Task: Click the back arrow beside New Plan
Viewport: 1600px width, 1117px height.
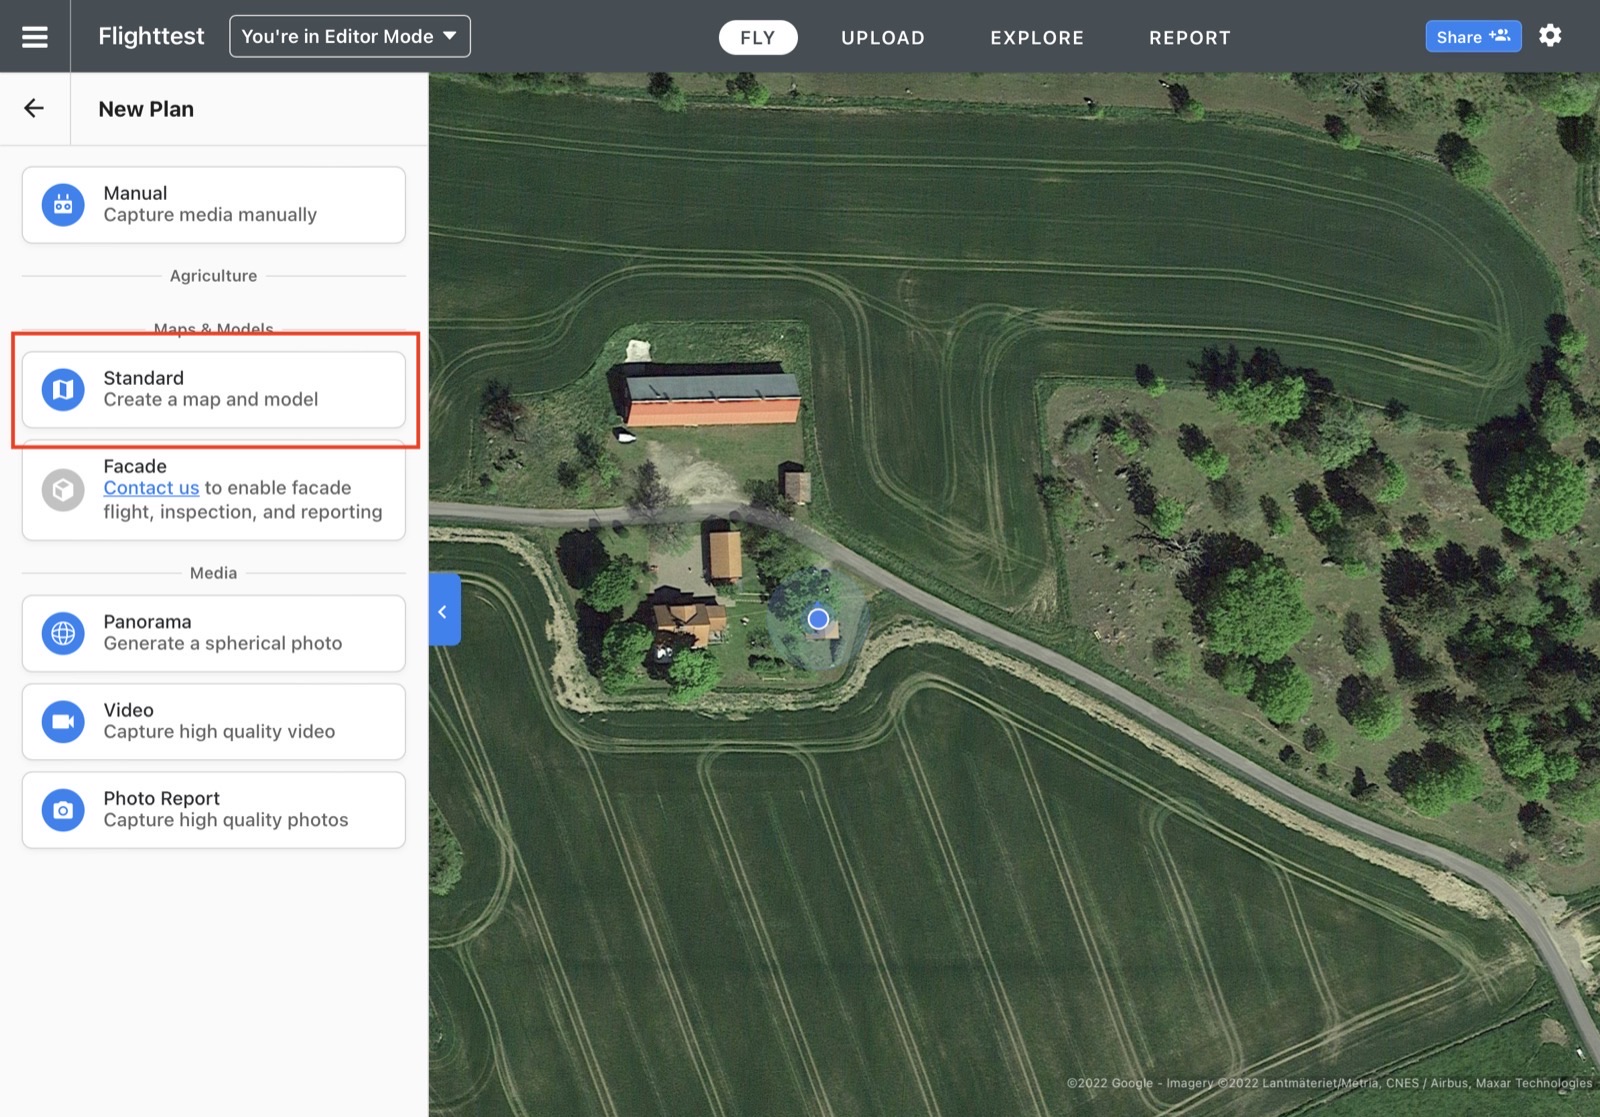Action: (34, 108)
